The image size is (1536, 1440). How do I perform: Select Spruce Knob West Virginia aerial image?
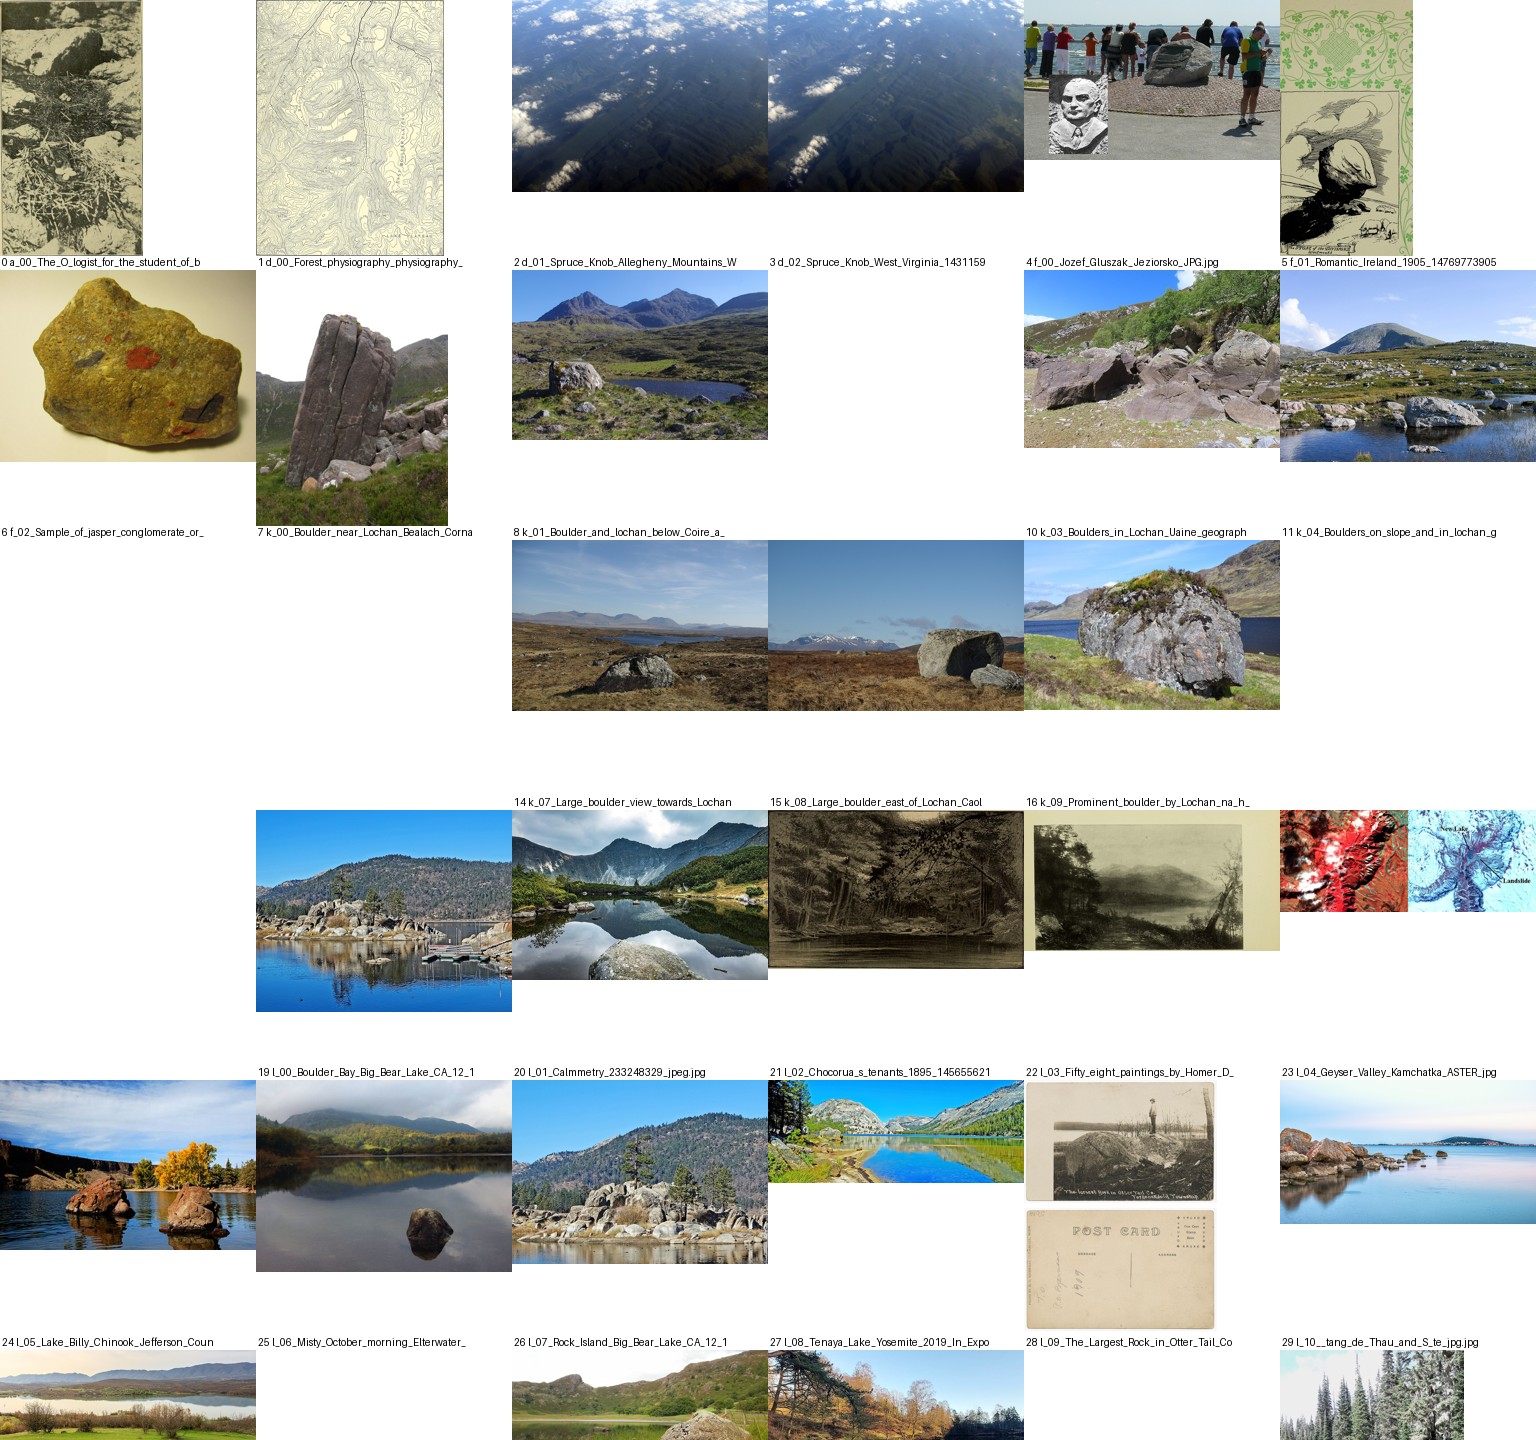click(x=896, y=96)
